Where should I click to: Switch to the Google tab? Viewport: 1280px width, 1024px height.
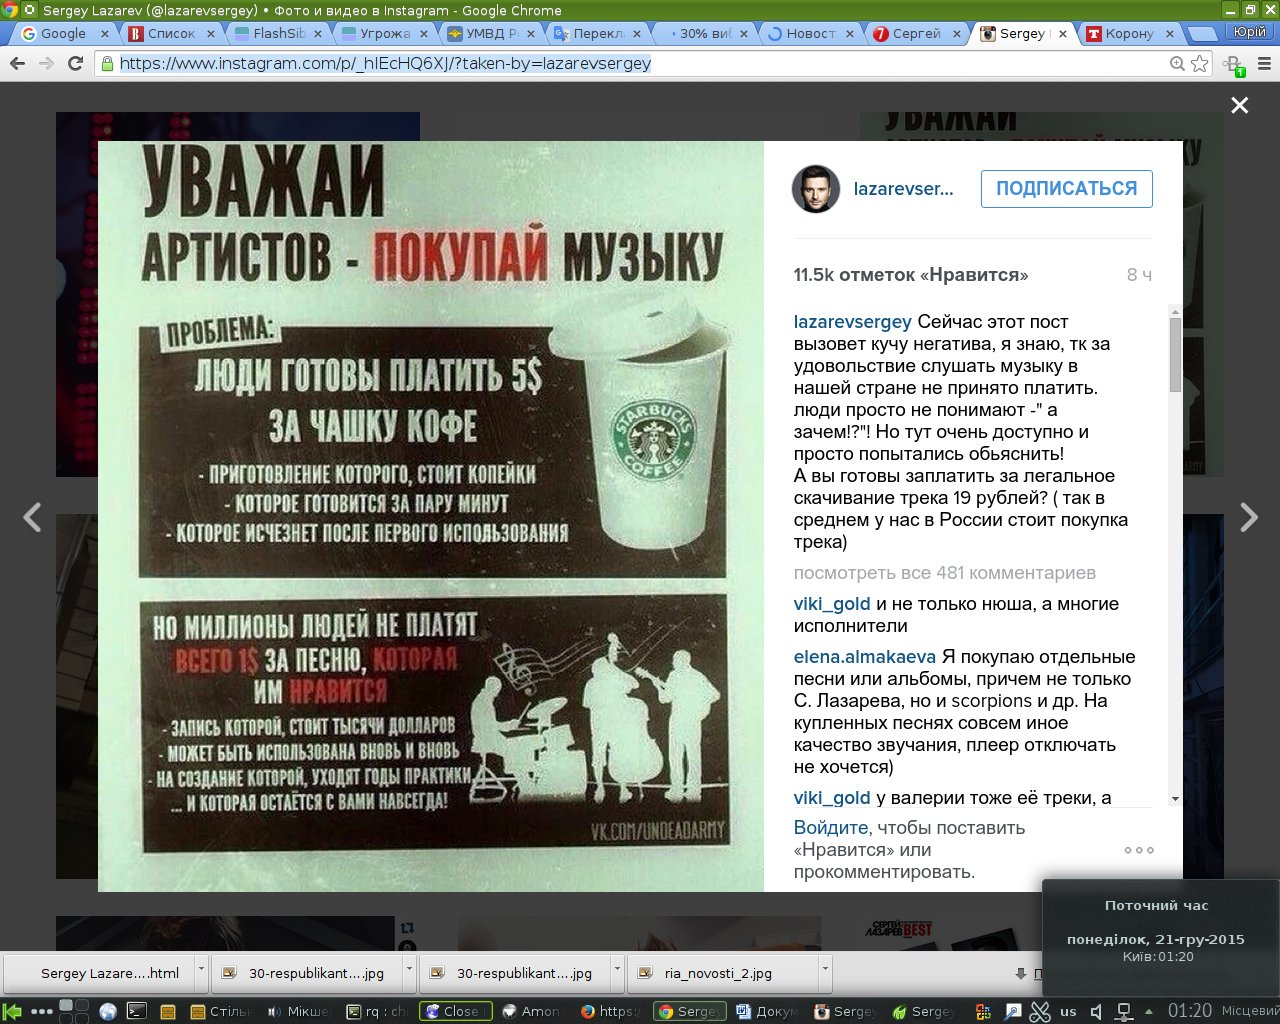62,33
